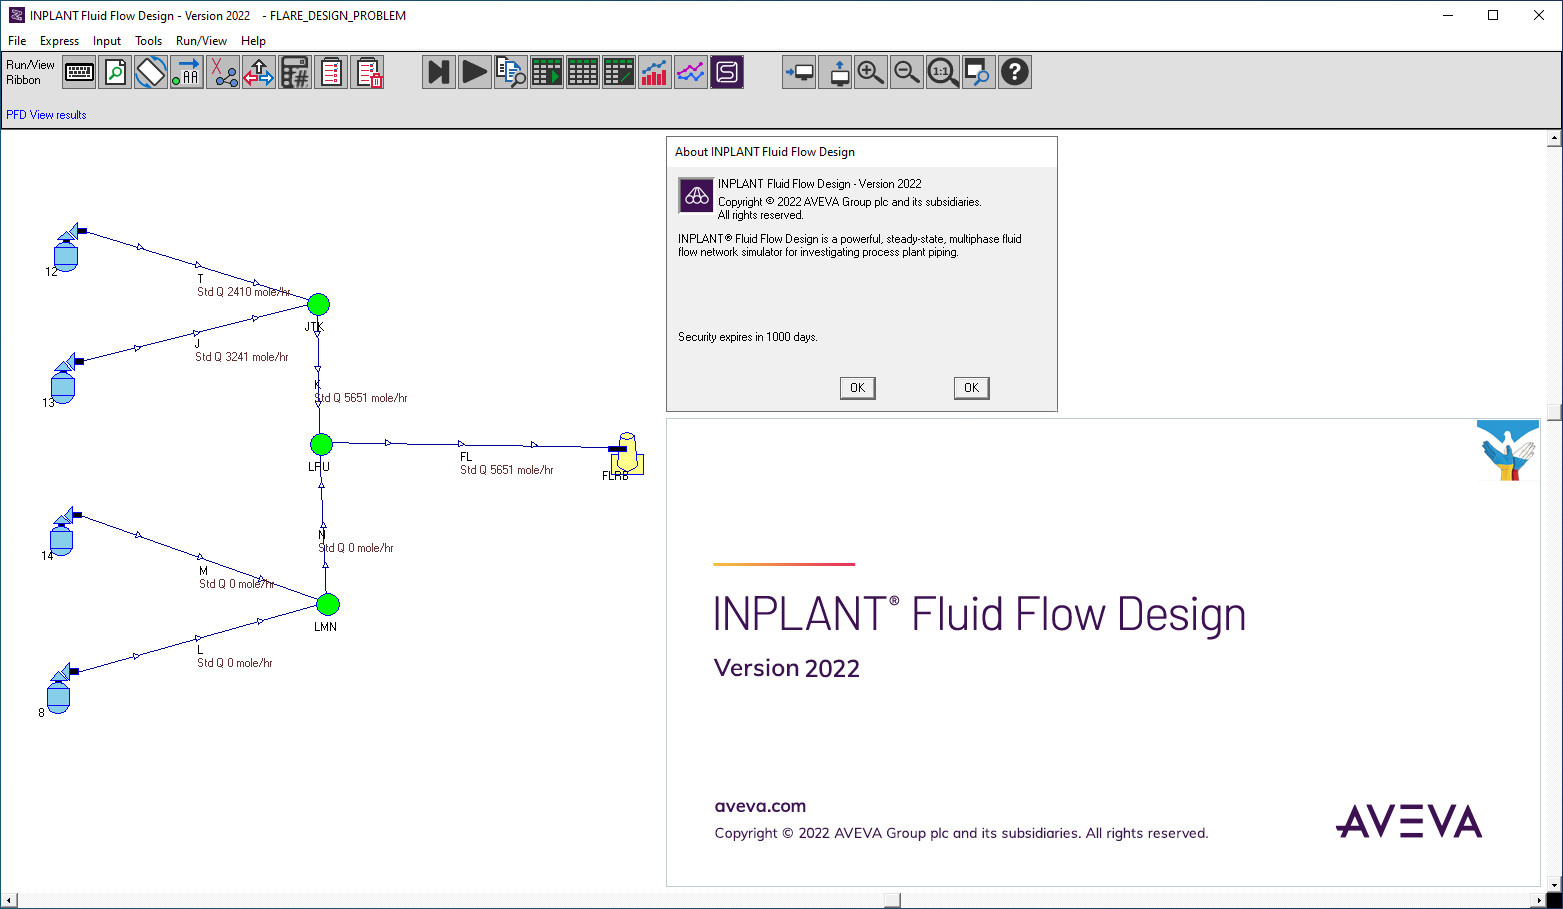Click the zoom out magnifier icon
This screenshot has width=1563, height=909.
pos(907,72)
